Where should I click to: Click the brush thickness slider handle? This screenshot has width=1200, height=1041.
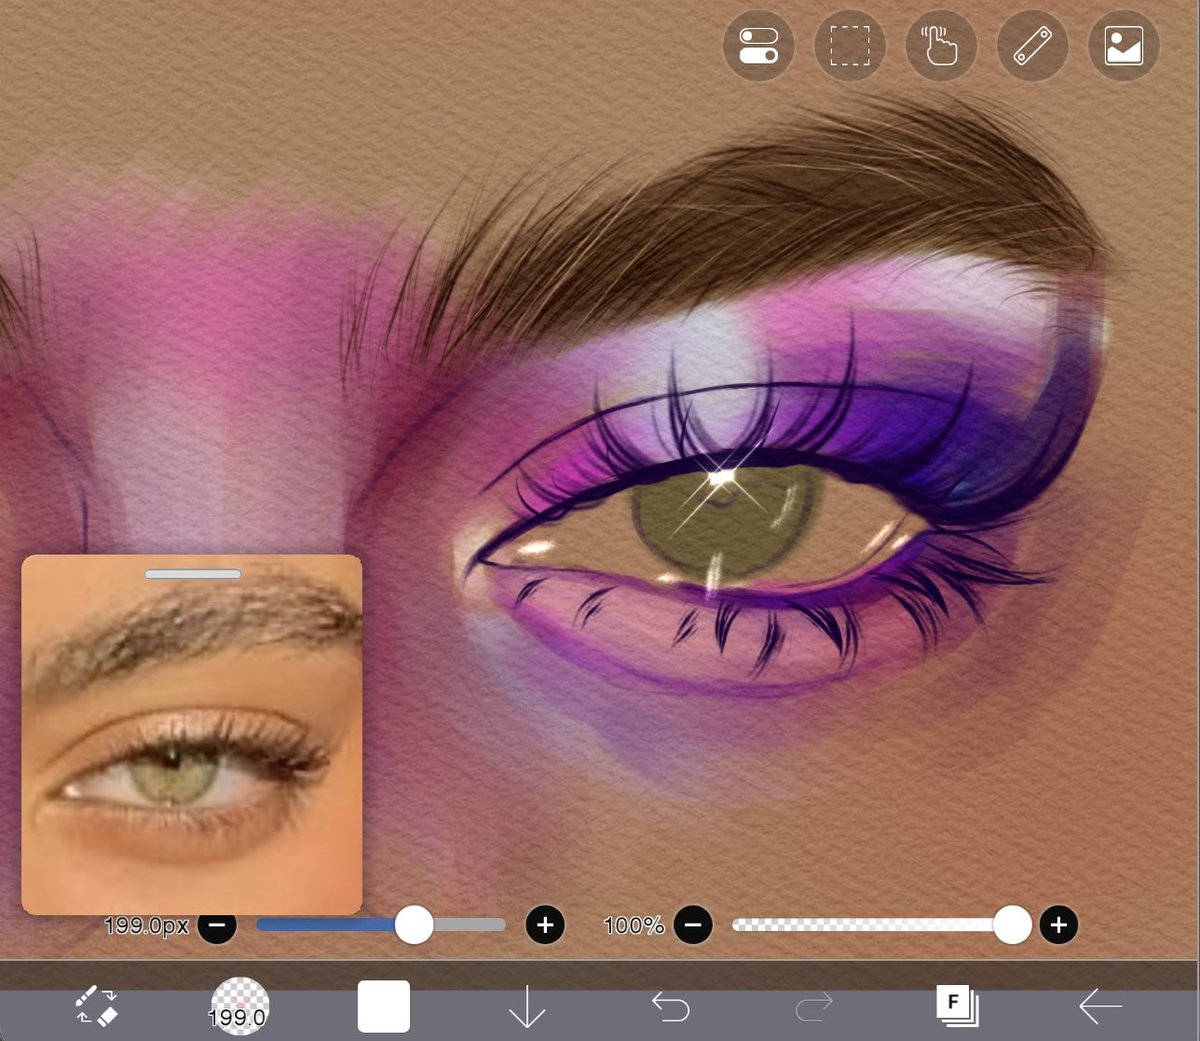coord(414,925)
